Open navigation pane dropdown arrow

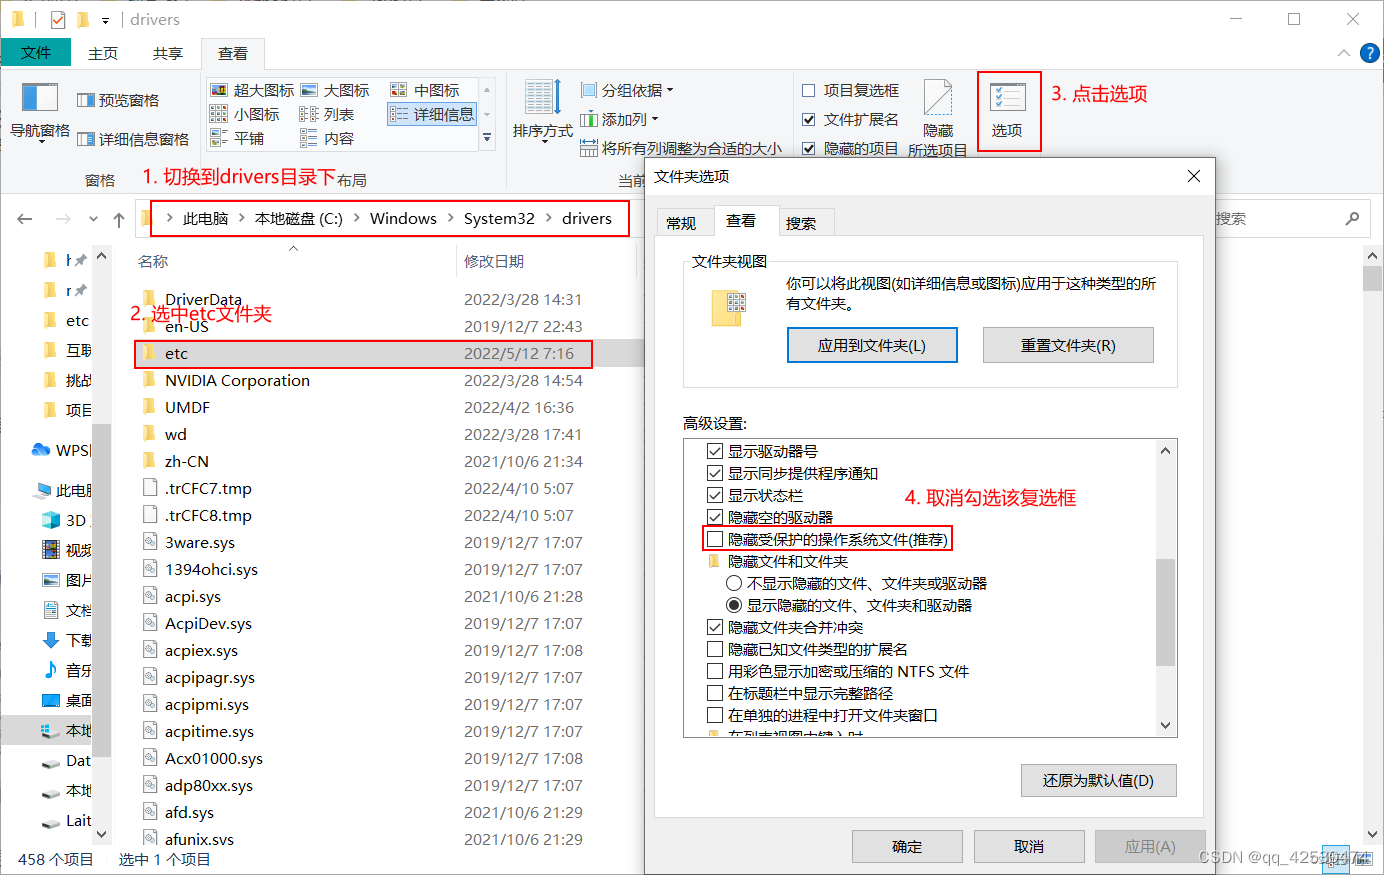(x=41, y=142)
